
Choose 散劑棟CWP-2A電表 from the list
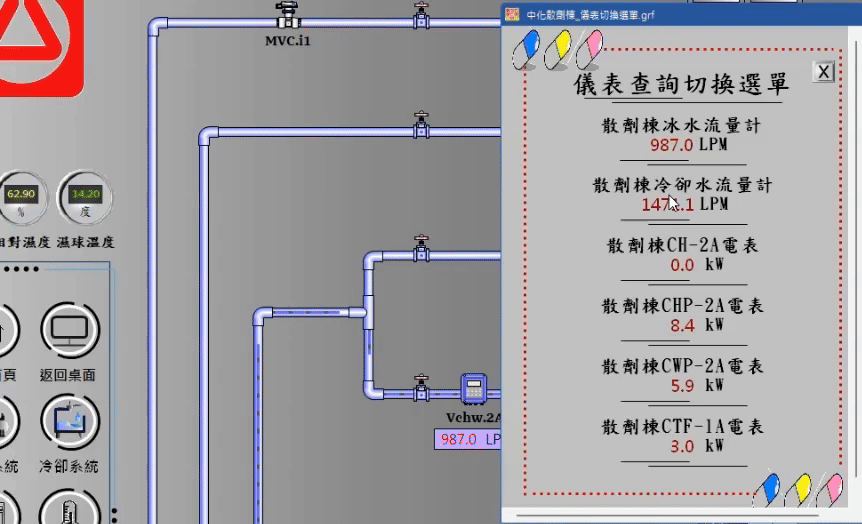[682, 367]
